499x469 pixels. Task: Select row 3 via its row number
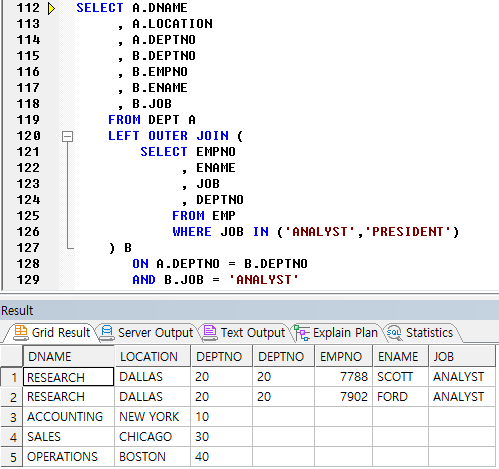(12, 417)
